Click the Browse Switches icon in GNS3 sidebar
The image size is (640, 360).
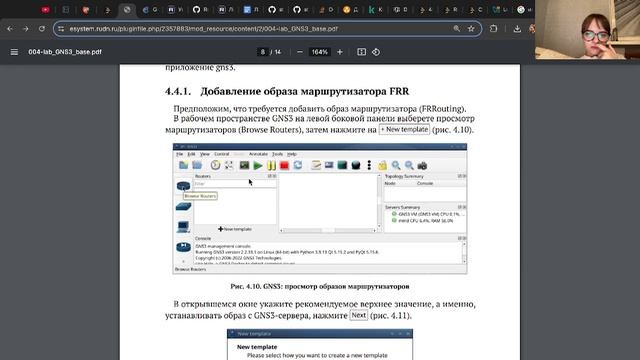(183, 207)
